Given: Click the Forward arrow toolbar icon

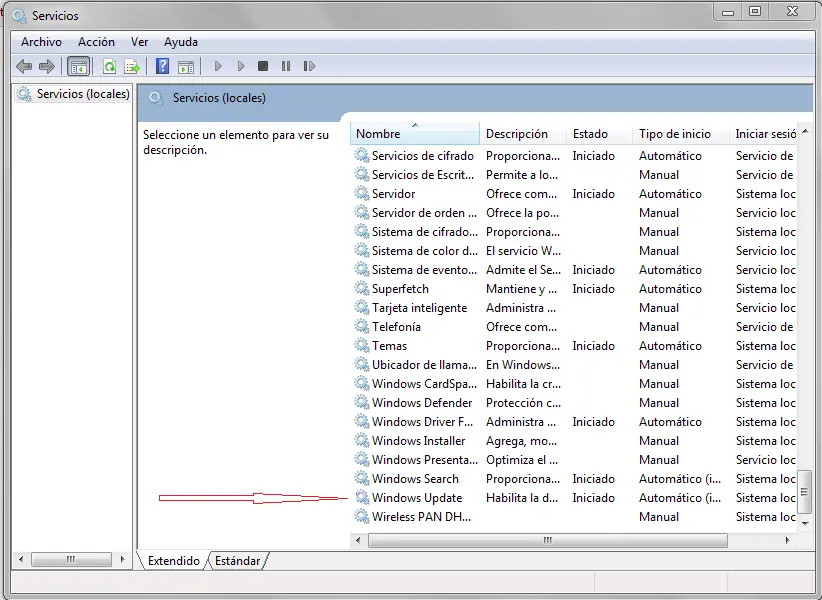Looking at the screenshot, I should [x=47, y=66].
